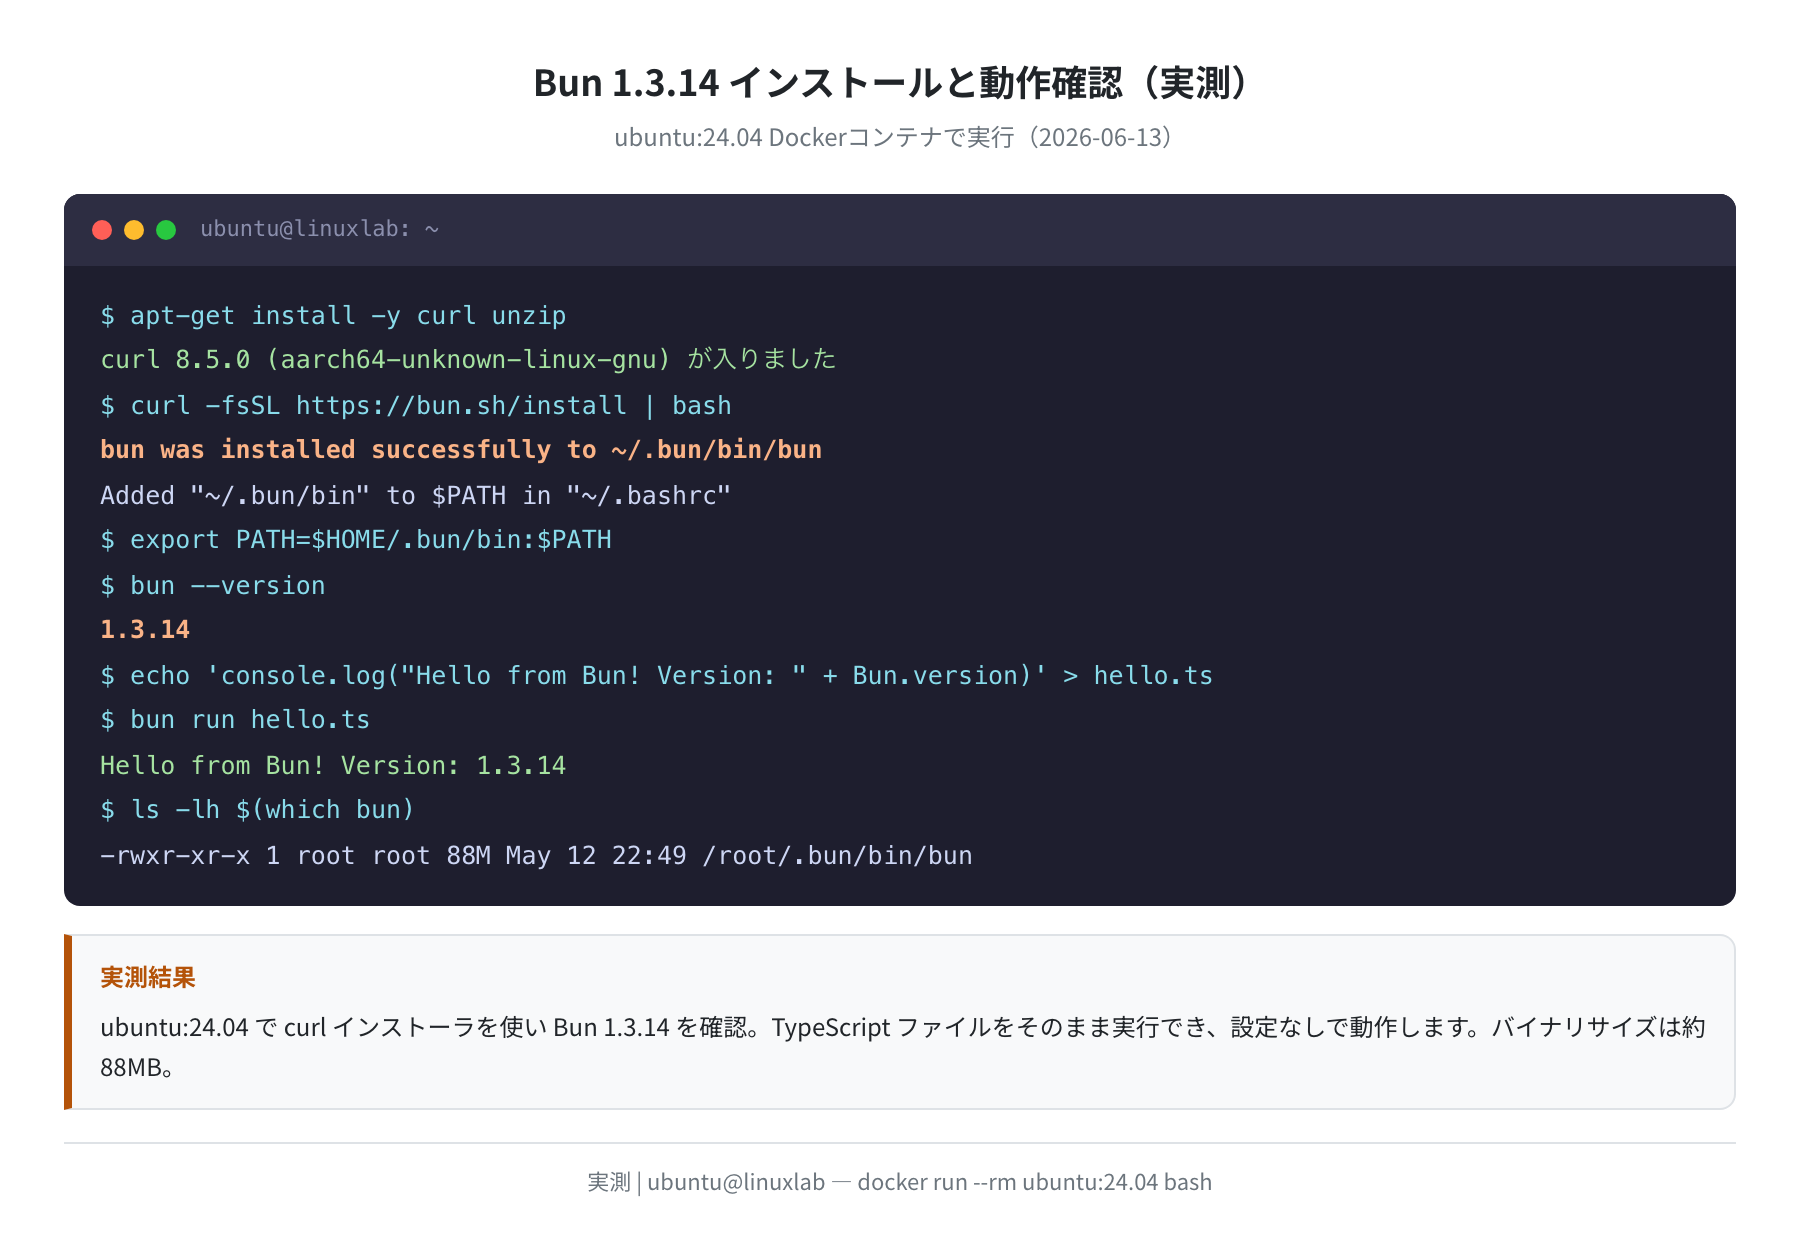Viewport: 1800px width, 1236px height.
Task: Click the footer text "docker run --rm ubuntu:24.04 bash"
Action: pyautogui.click(x=1034, y=1182)
